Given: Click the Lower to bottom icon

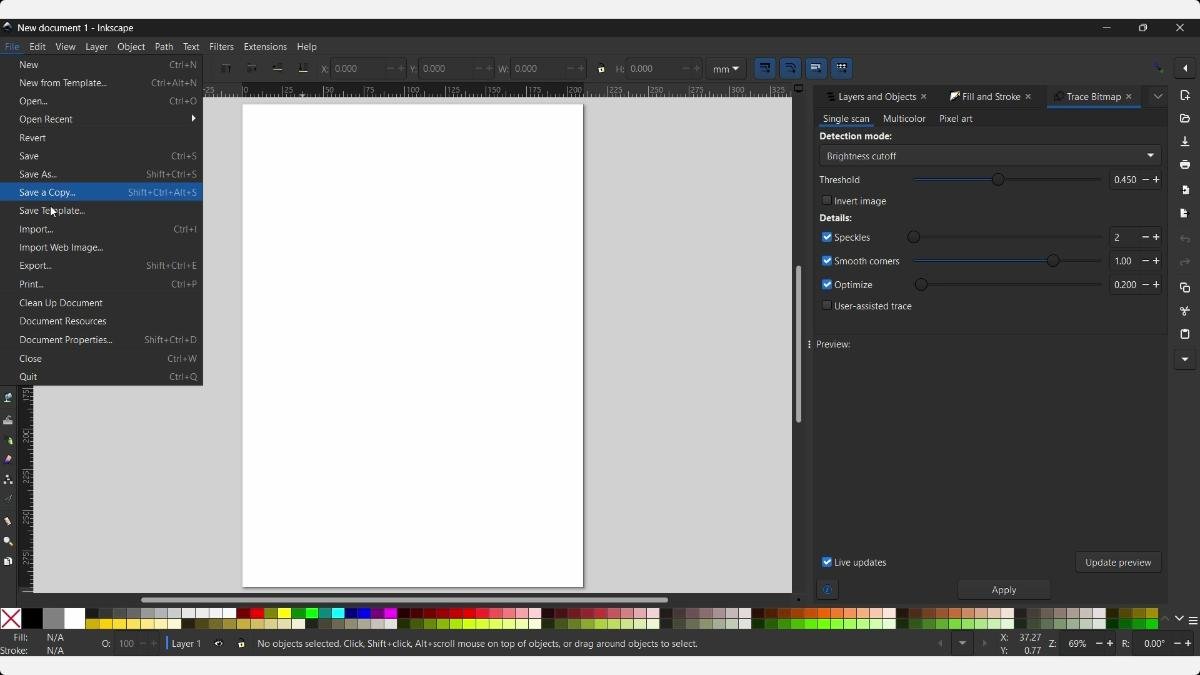Looking at the screenshot, I should click(303, 69).
